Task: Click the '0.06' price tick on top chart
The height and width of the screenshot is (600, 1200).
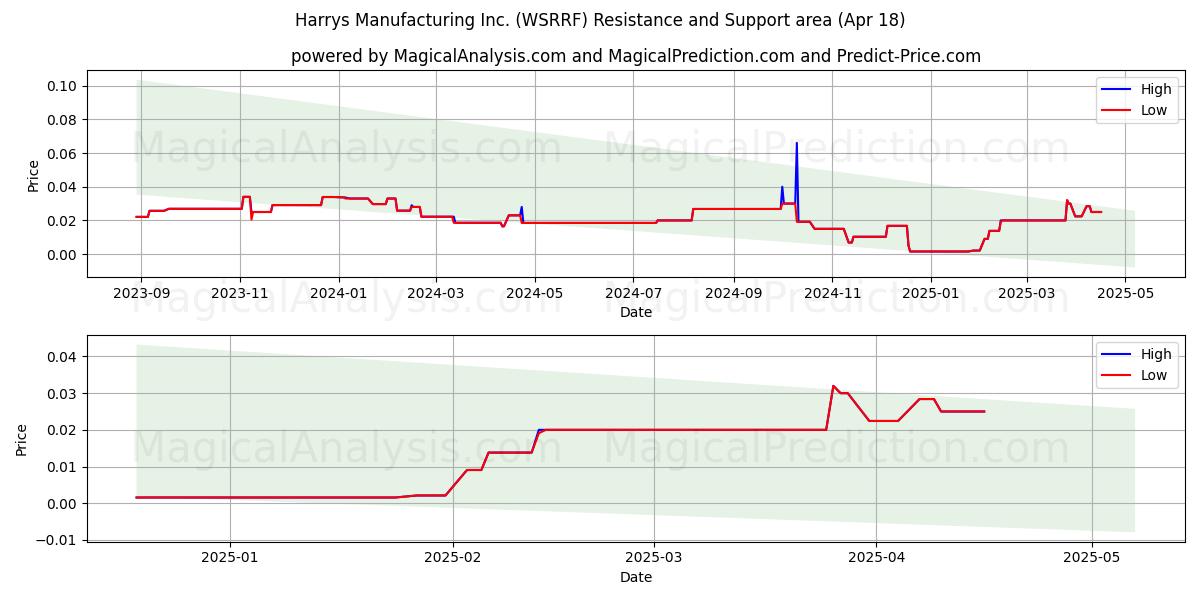Action: tap(62, 153)
